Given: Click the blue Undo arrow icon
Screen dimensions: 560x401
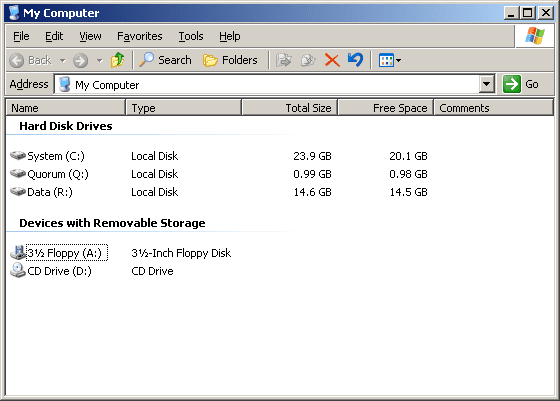Looking at the screenshot, I should (x=355, y=60).
